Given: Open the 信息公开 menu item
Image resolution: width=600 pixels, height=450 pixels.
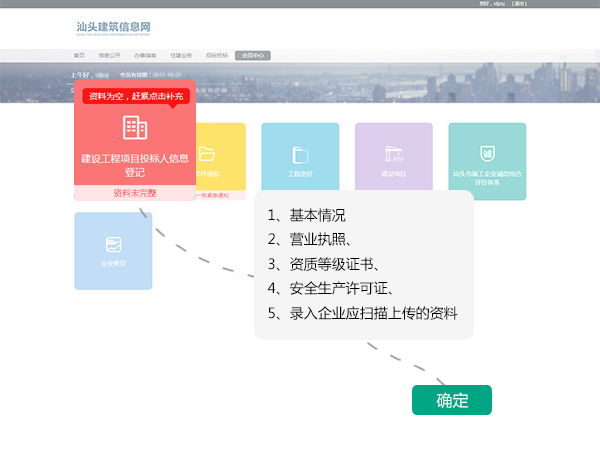Looking at the screenshot, I should pyautogui.click(x=109, y=56).
